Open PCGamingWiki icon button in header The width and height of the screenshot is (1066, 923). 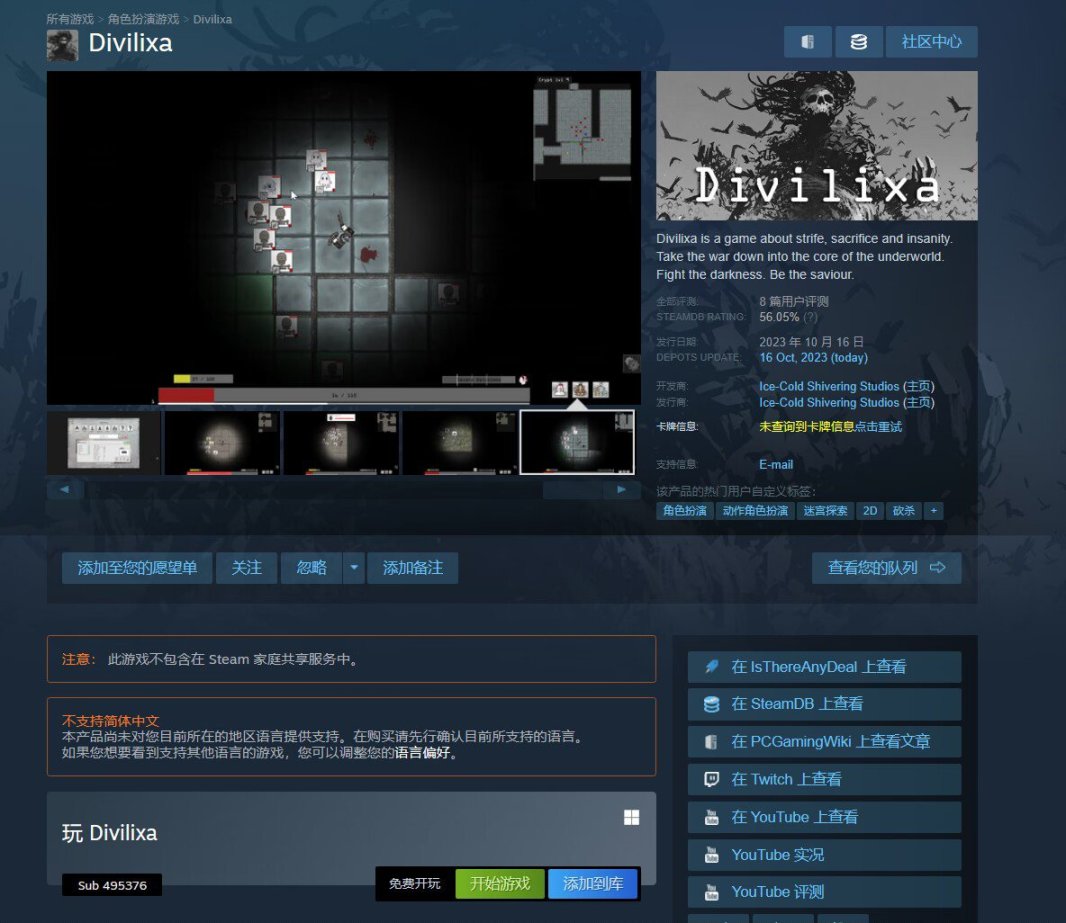(807, 42)
